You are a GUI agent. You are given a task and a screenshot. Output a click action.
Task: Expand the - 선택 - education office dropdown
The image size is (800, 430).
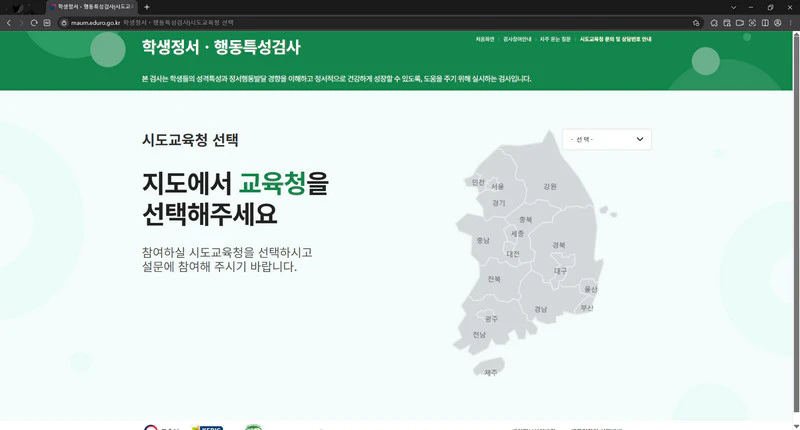point(607,139)
